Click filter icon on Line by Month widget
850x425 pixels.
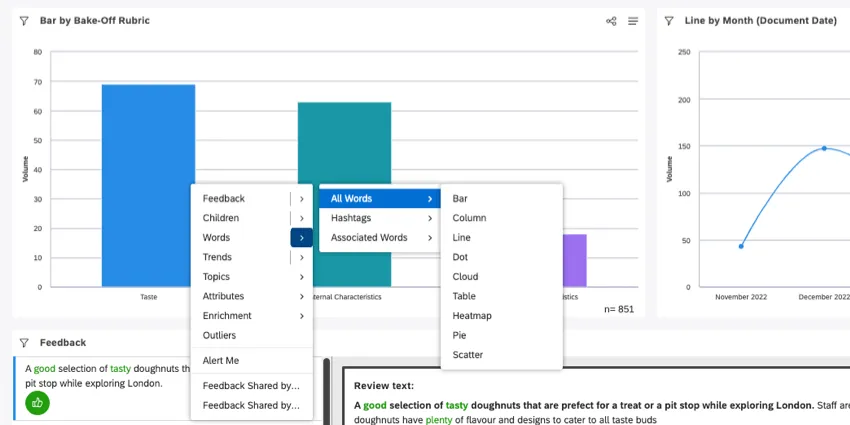(x=669, y=21)
